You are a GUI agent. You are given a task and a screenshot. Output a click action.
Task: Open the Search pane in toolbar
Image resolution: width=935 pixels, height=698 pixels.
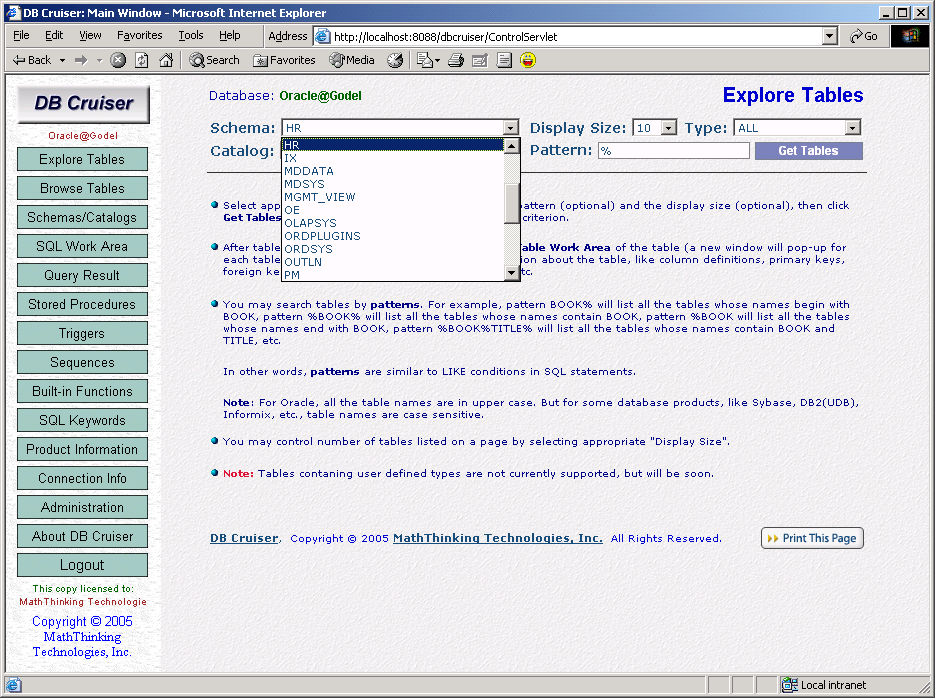pos(214,60)
